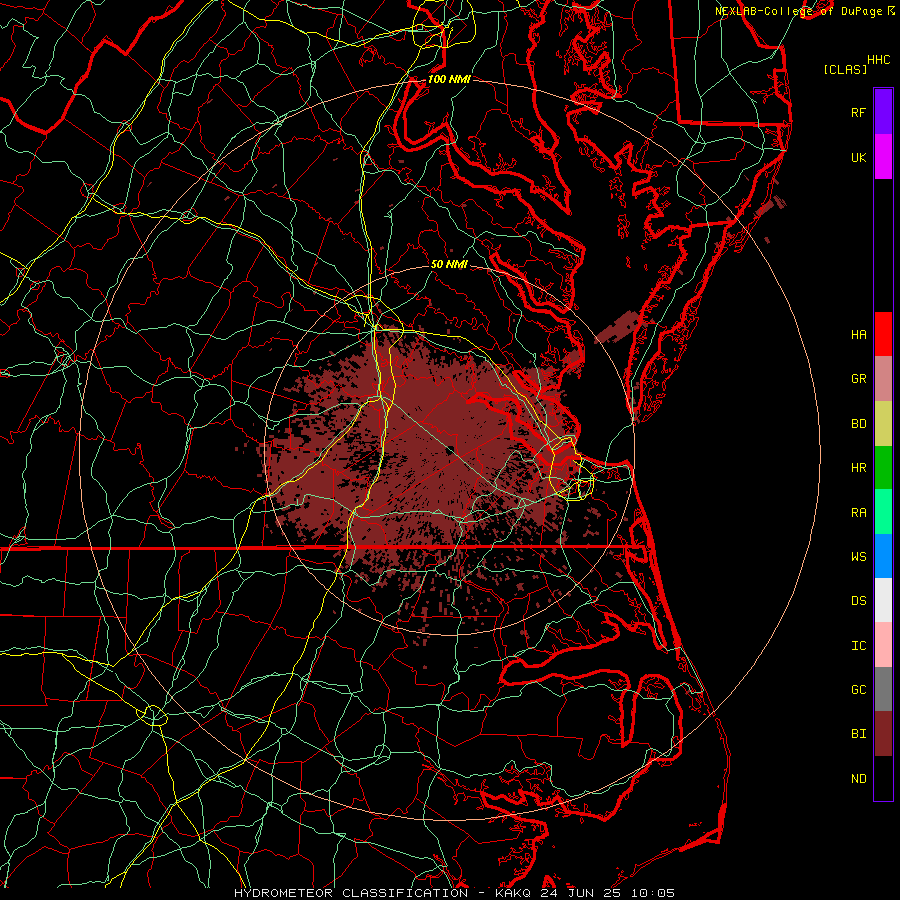Click the red HA legend swatch

coord(883,334)
